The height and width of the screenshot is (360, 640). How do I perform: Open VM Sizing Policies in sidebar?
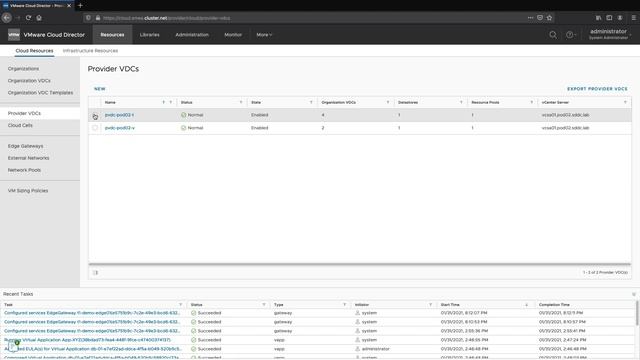[28, 191]
